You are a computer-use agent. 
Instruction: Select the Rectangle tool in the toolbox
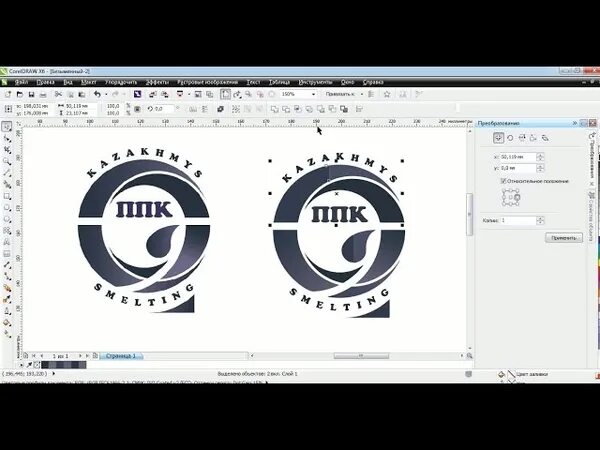tap(7, 196)
